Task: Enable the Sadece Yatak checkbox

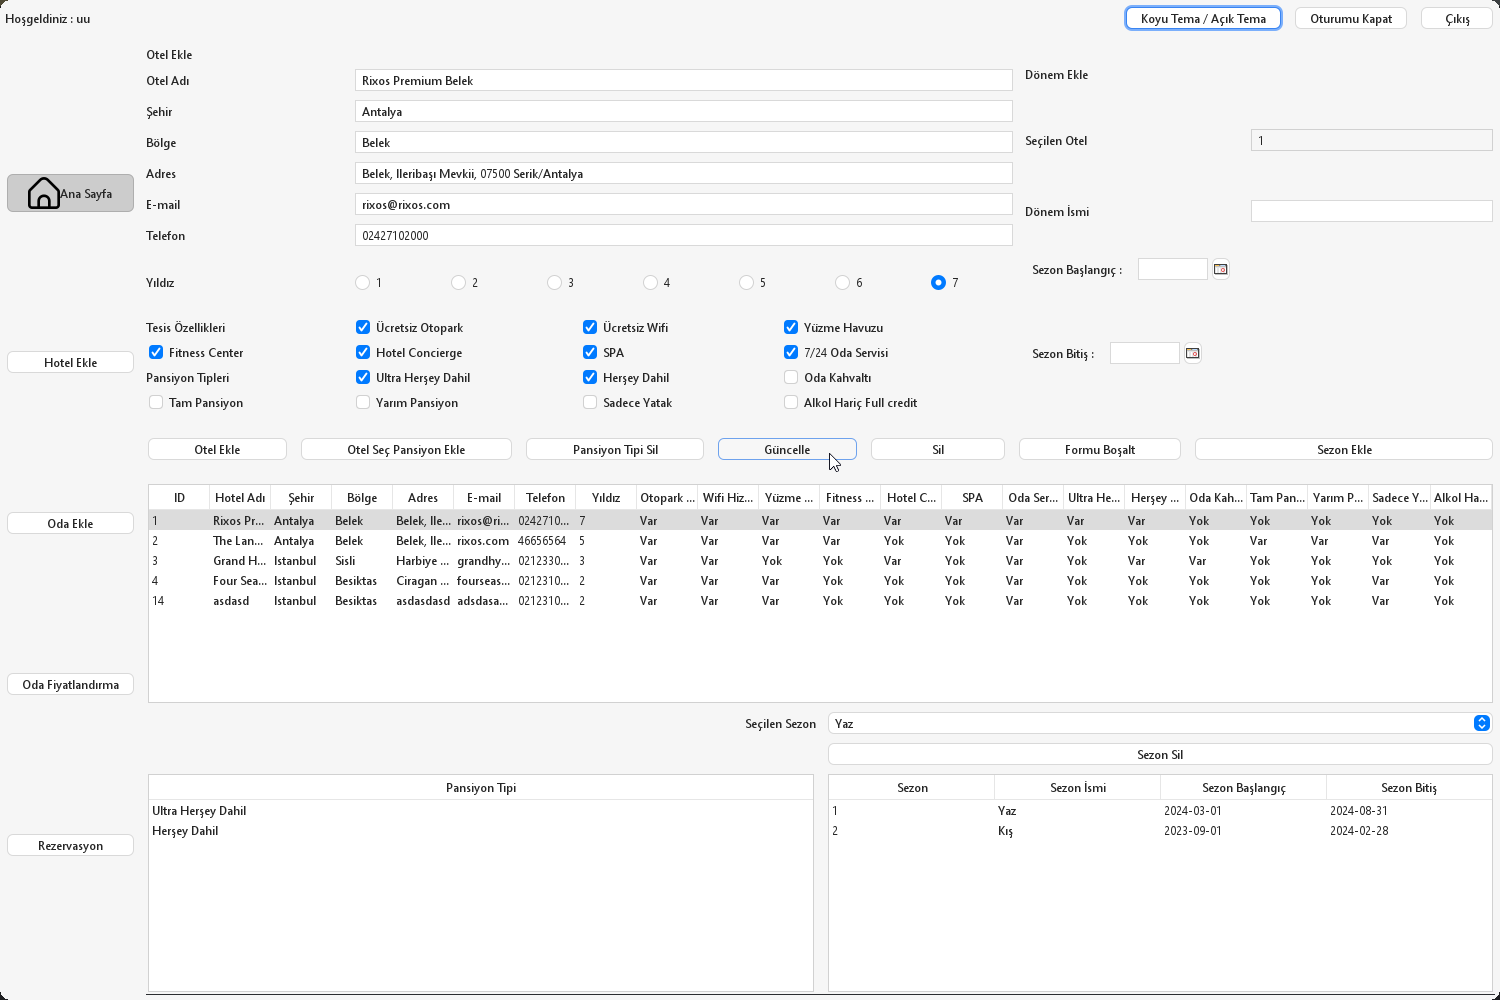Action: [590, 402]
